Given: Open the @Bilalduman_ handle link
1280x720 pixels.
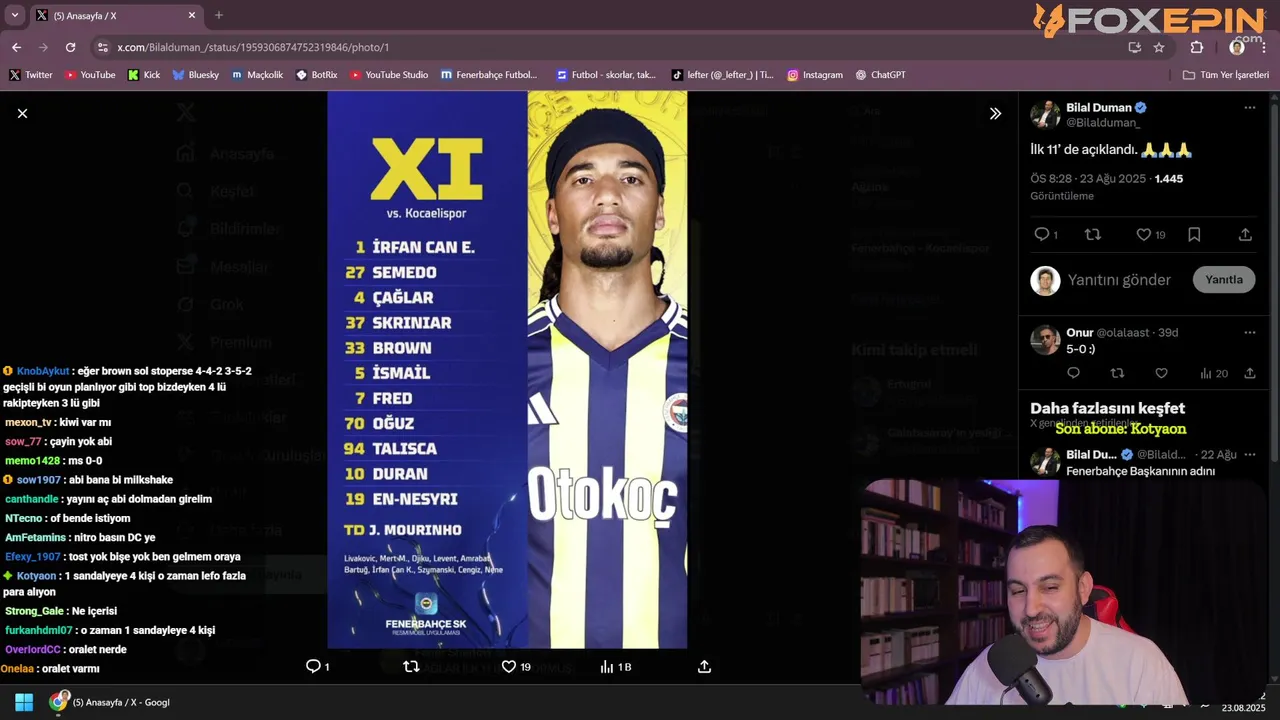Looking at the screenshot, I should click(x=1103, y=123).
